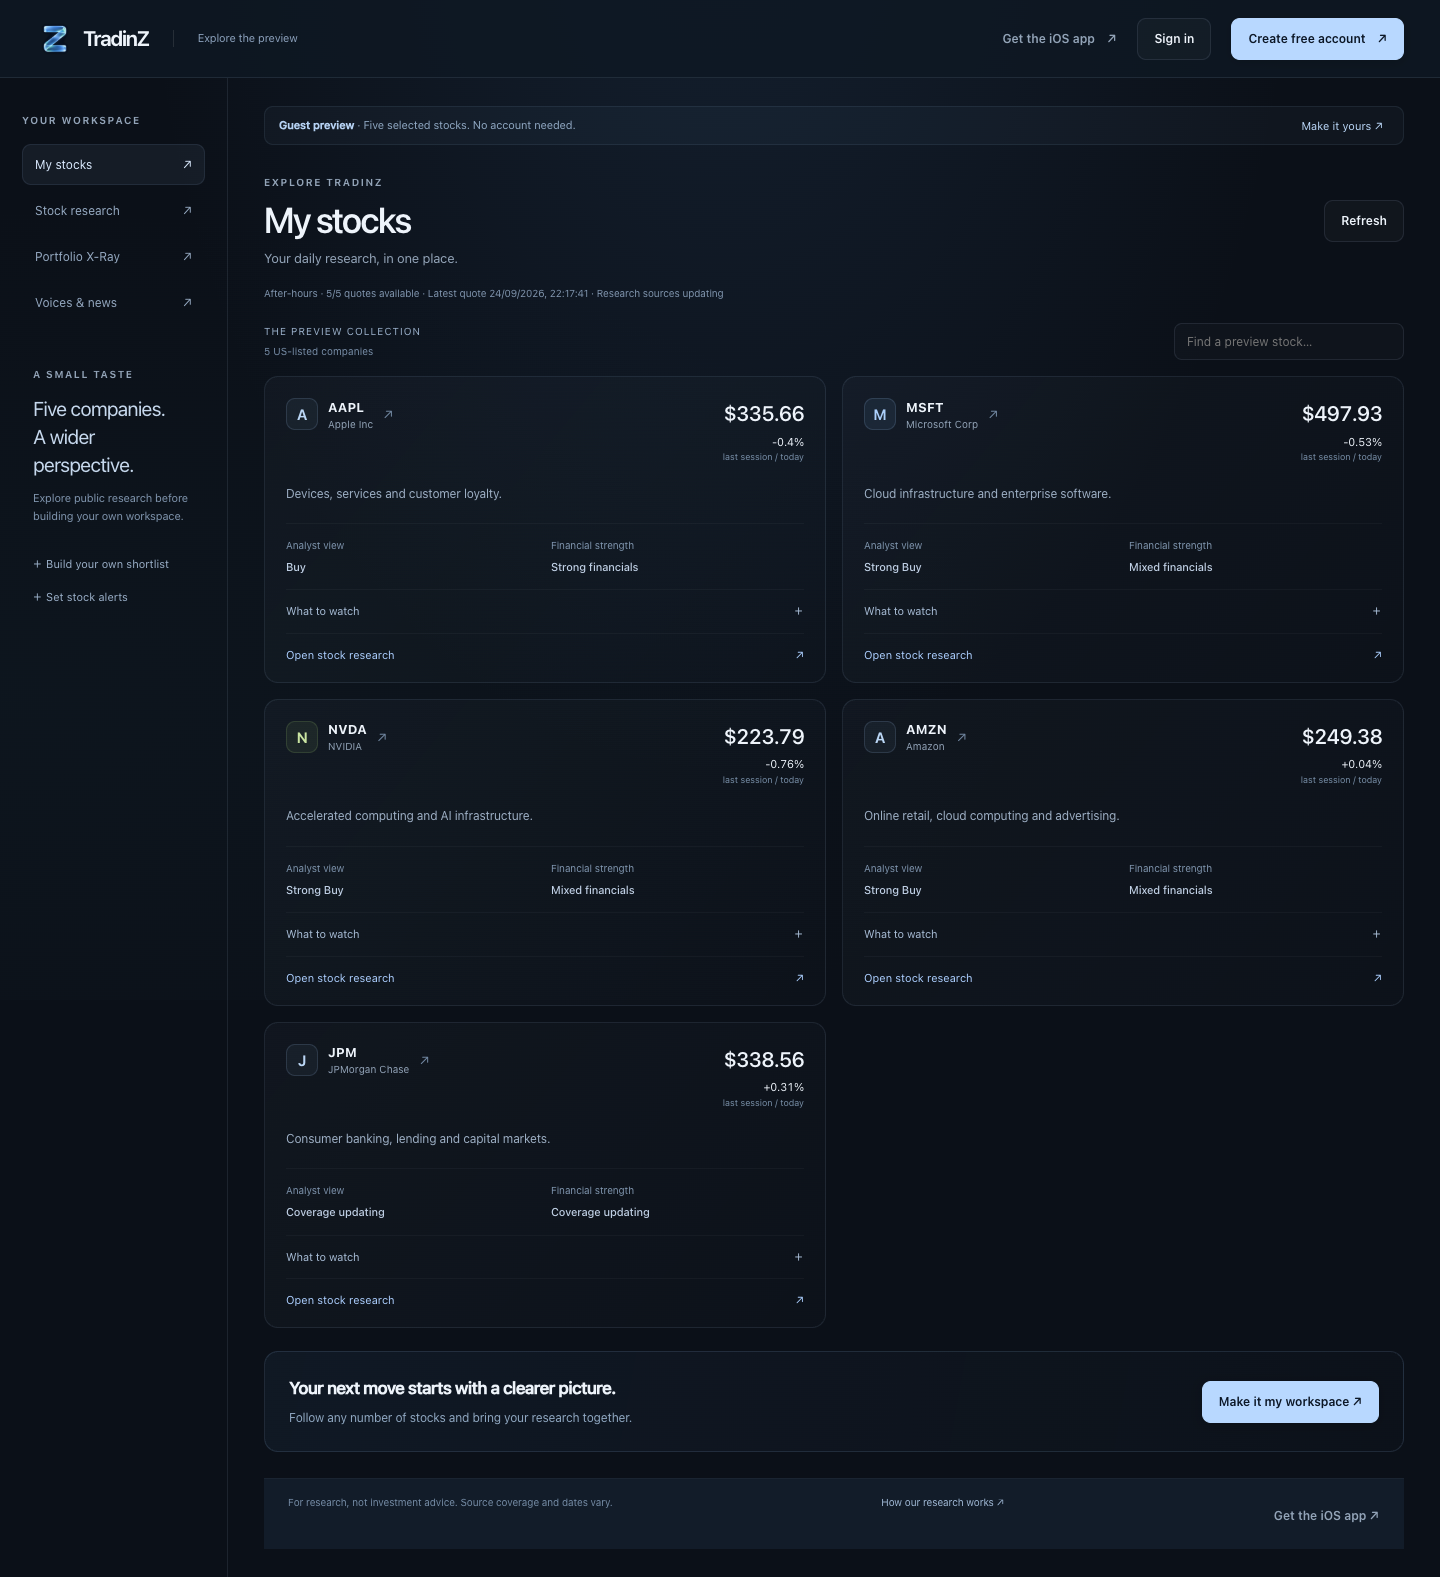Click Set stock alerts link
1440x1577 pixels.
pyautogui.click(x=81, y=597)
